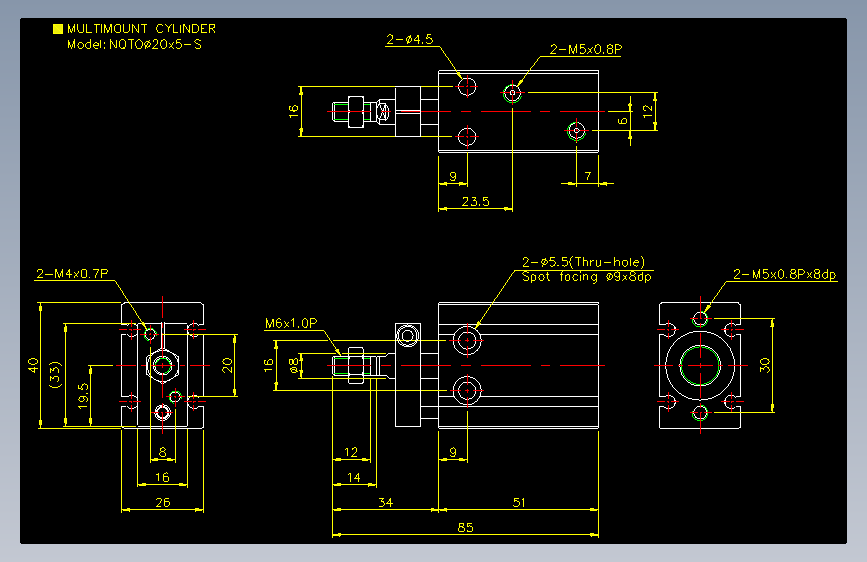This screenshot has width=867, height=562.
Task: Select the Spot facing ⌀9x8dp note
Action: tap(587, 277)
